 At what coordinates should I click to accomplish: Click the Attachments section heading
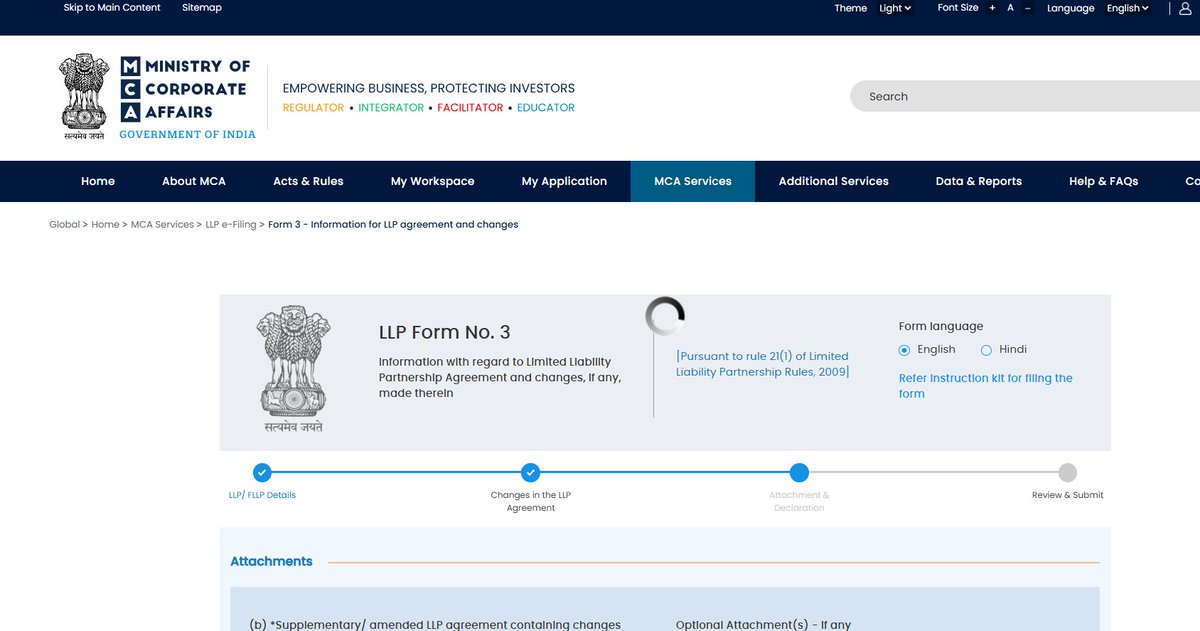pyautogui.click(x=271, y=561)
